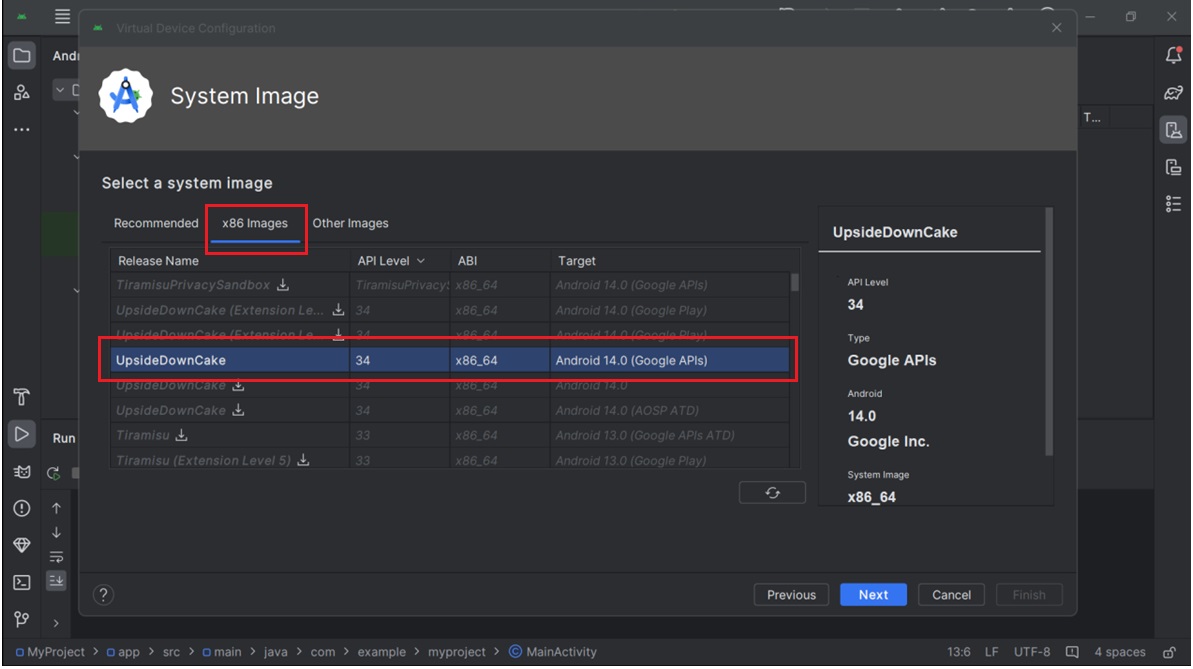This screenshot has height=669, width=1193.
Task: Expand the chevron at Run panel bottom
Action: [x=56, y=623]
